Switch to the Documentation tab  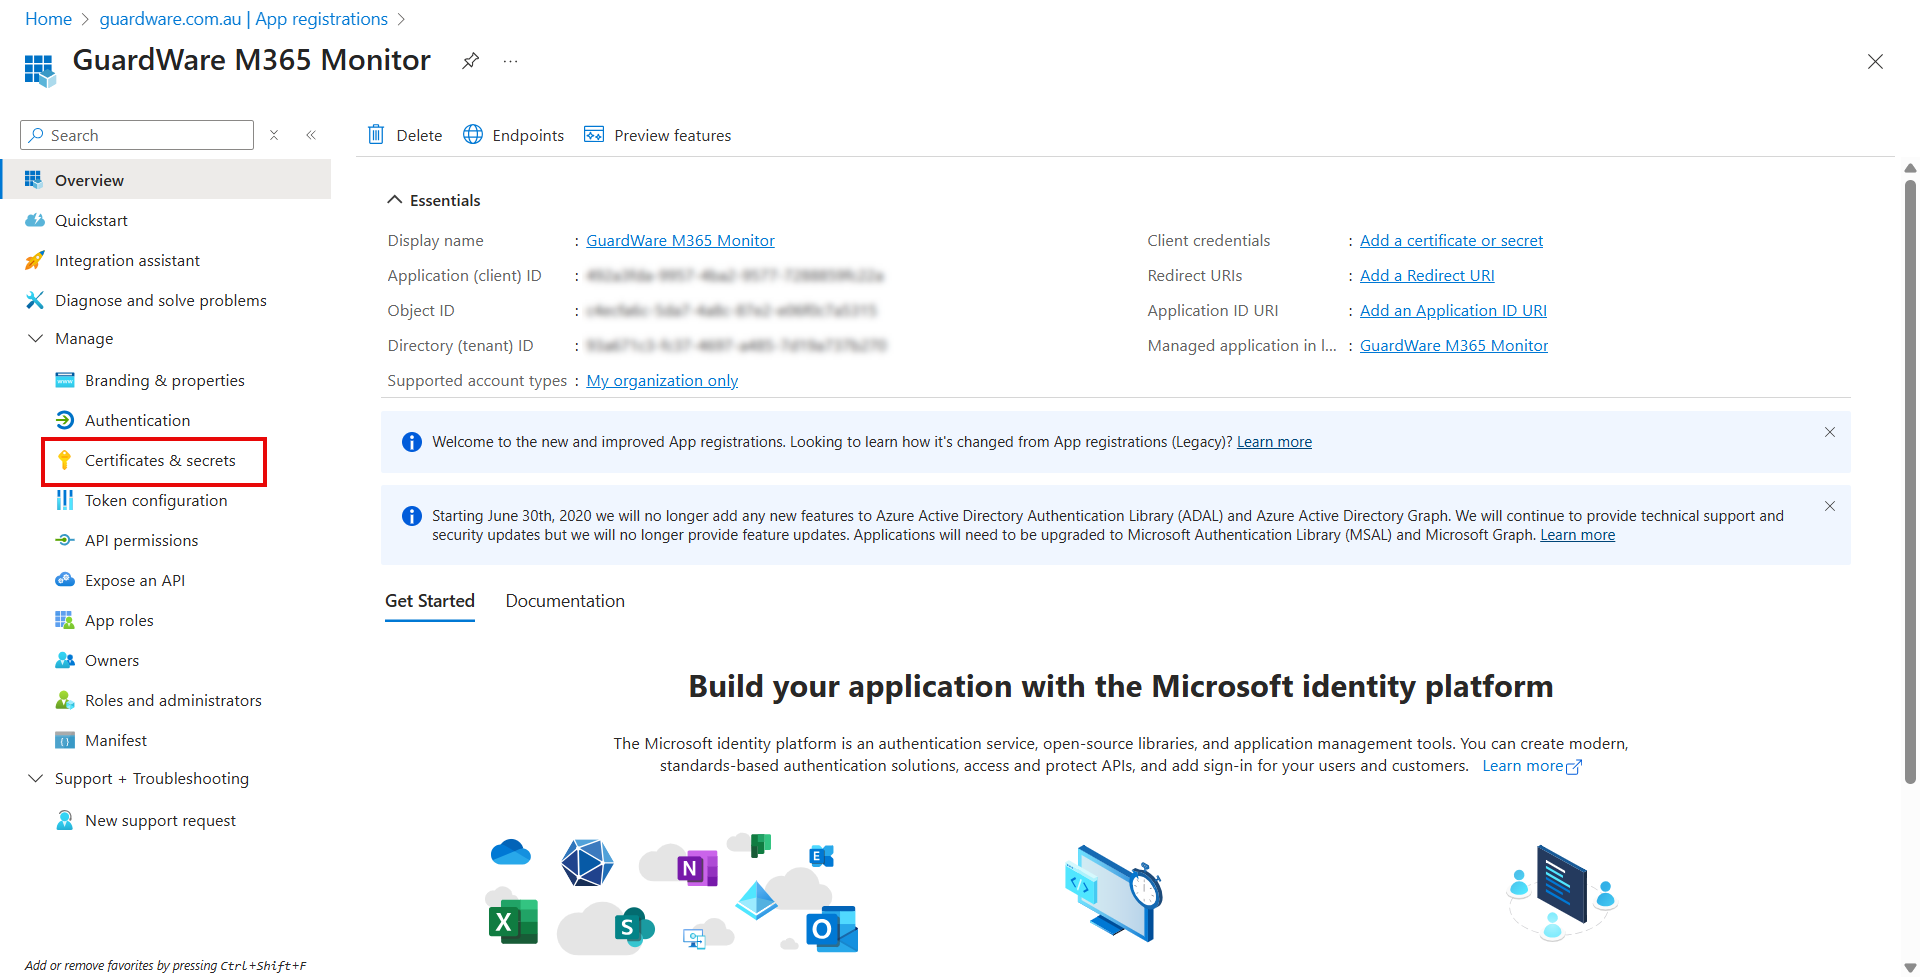564,601
